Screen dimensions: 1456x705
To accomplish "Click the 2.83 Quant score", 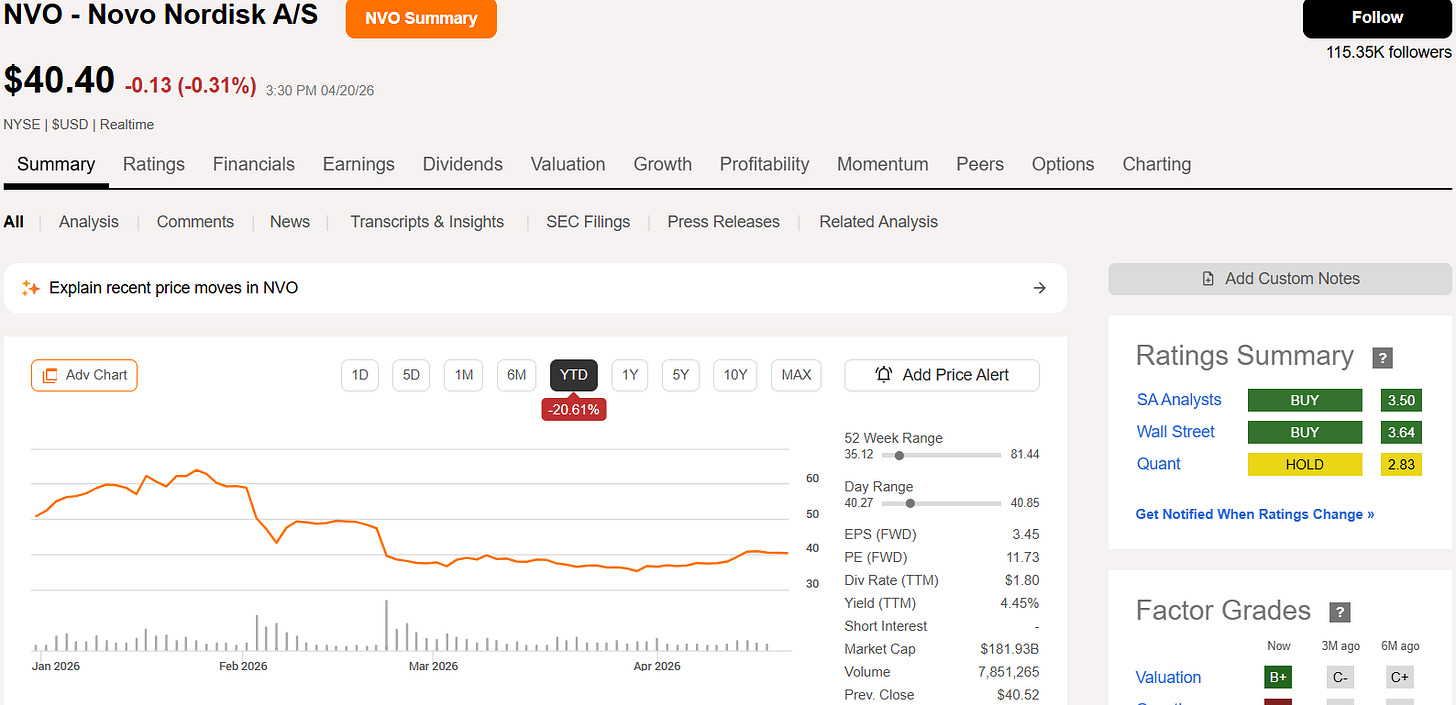I will 1401,464.
